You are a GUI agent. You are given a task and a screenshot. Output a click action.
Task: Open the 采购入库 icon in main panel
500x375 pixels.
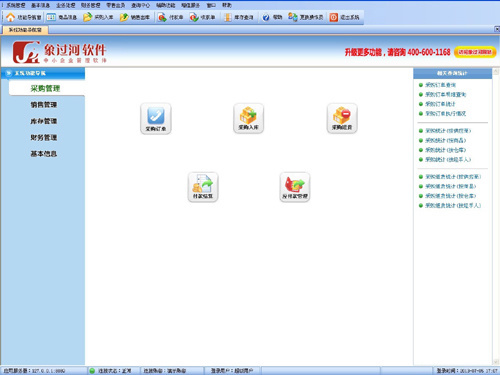click(248, 118)
